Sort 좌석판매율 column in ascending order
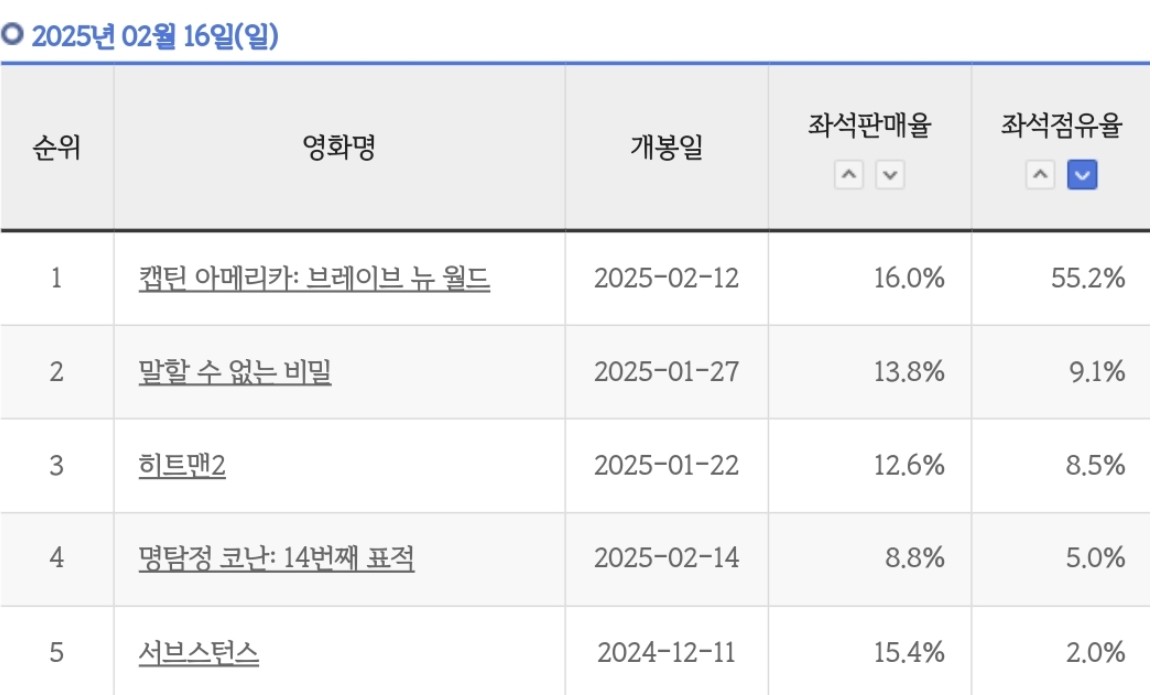 (849, 176)
